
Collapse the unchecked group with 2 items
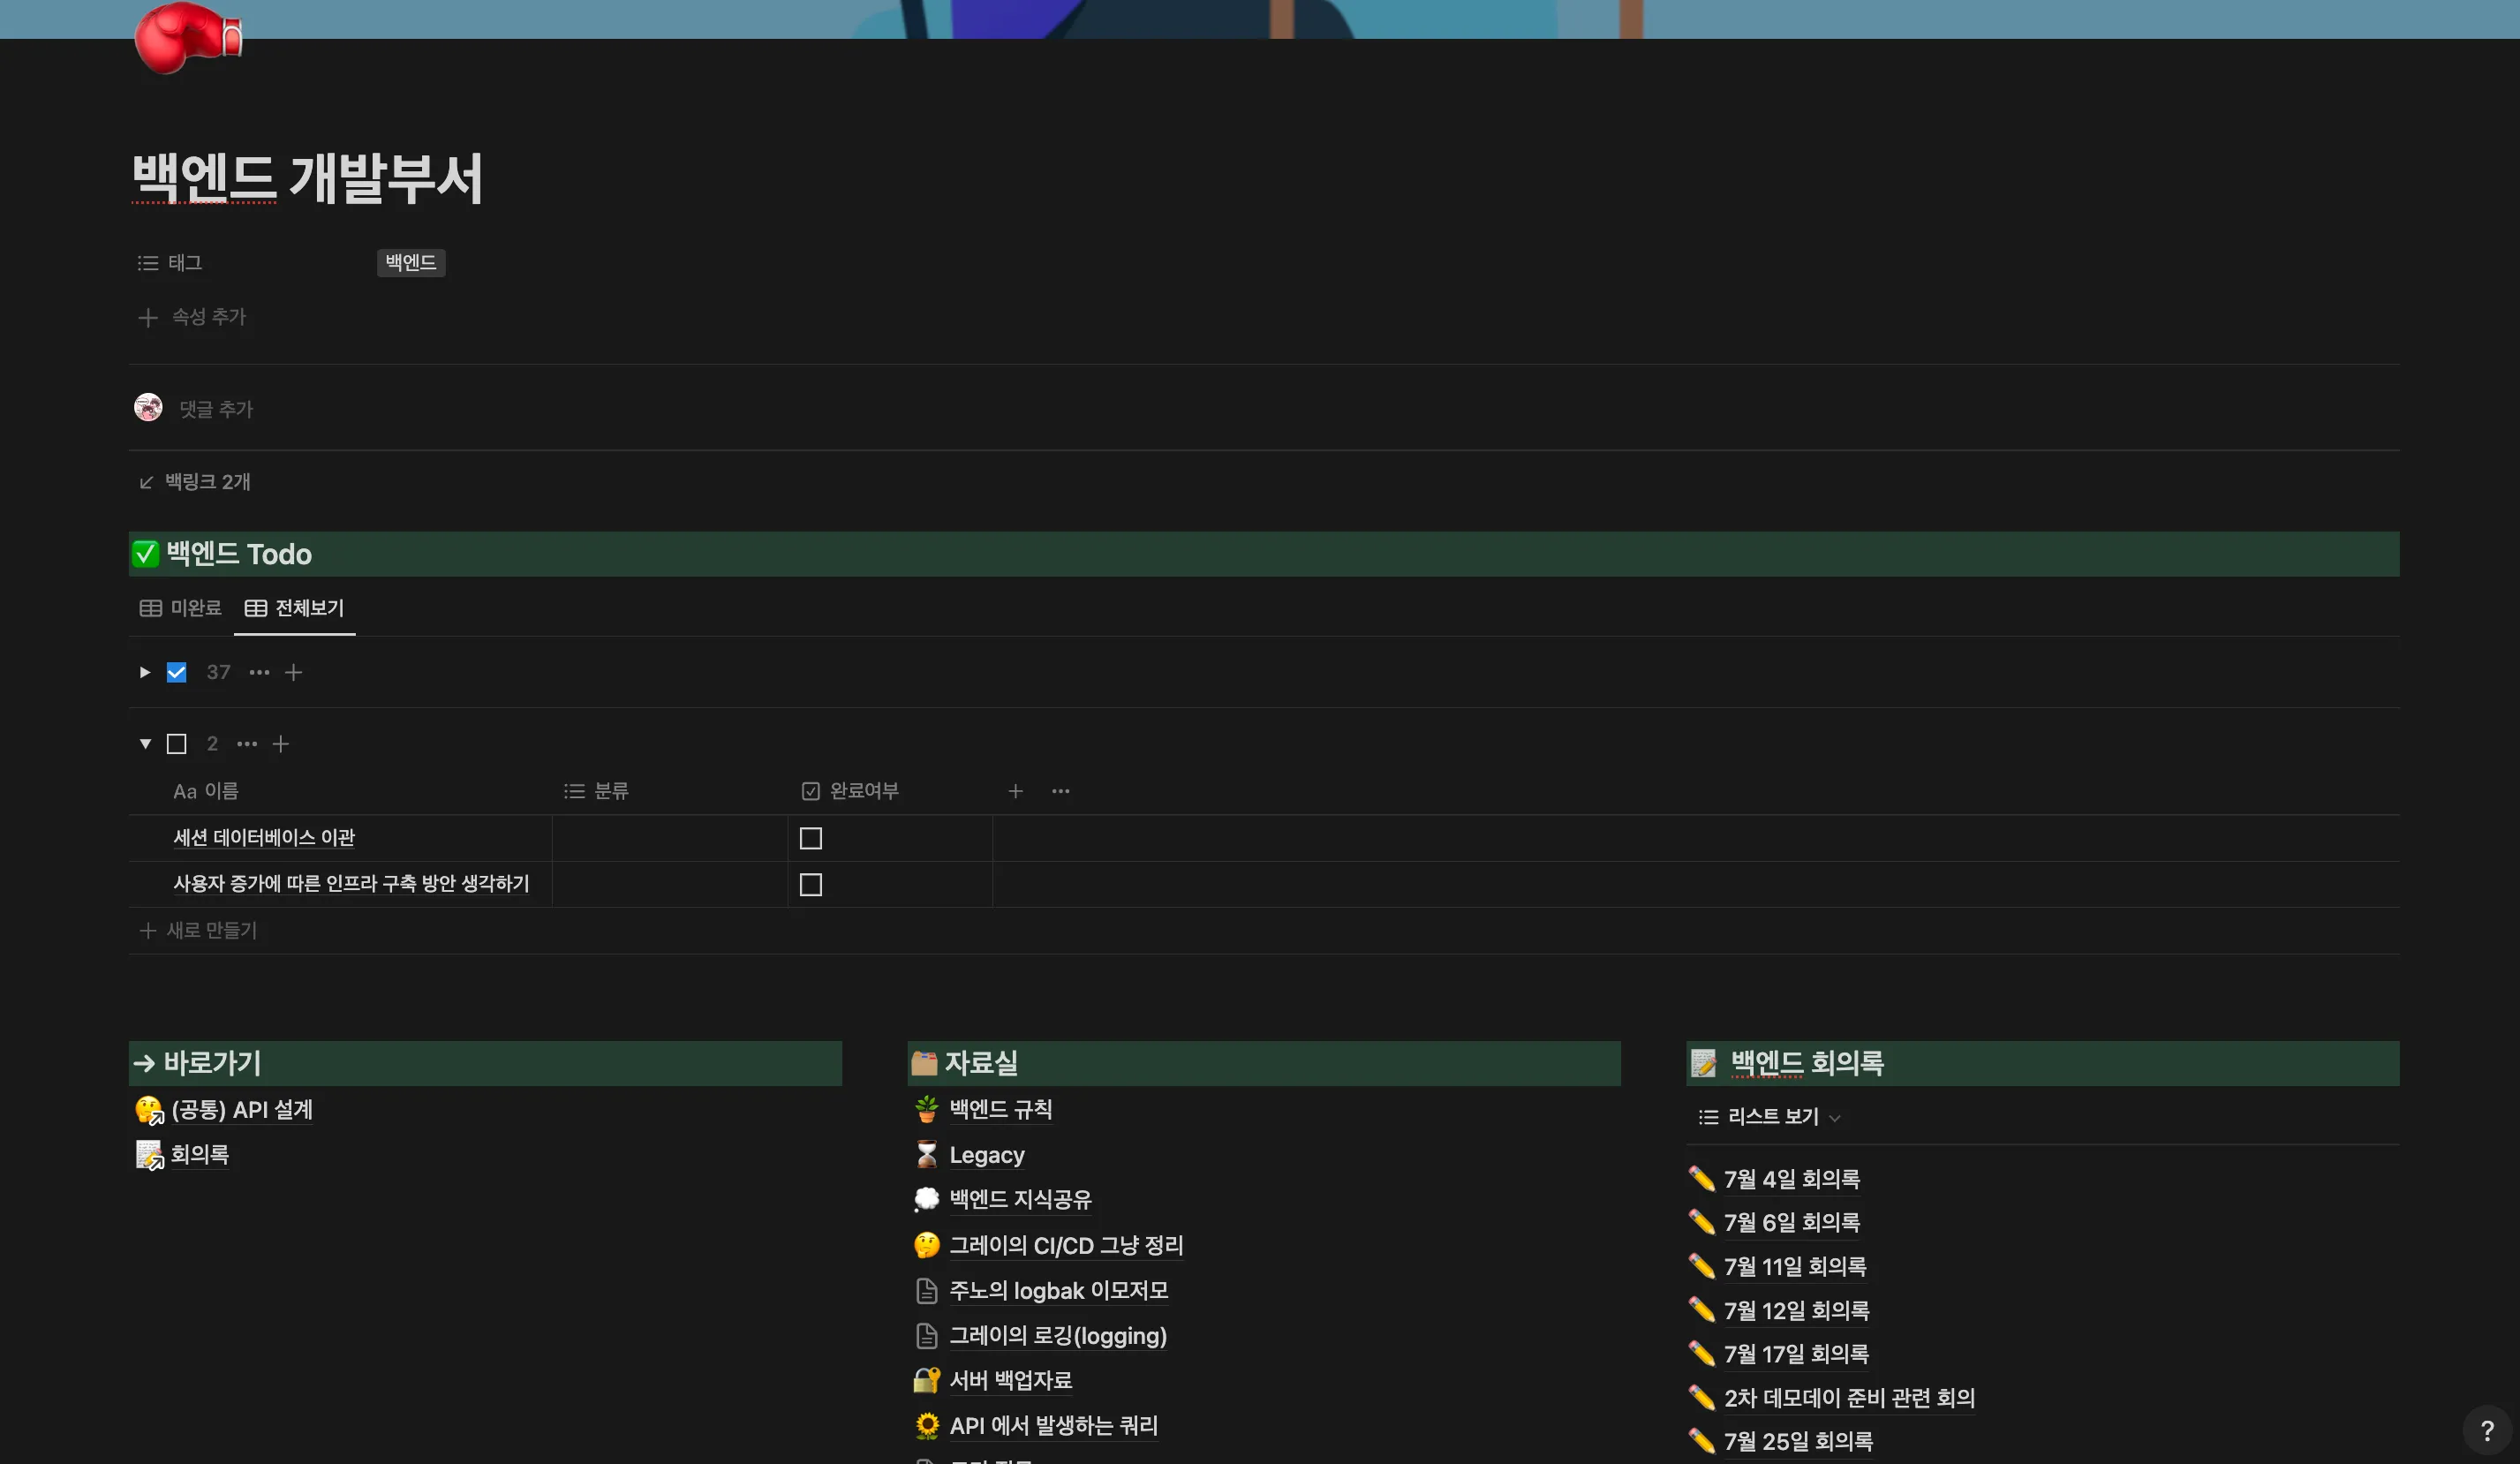click(x=145, y=744)
